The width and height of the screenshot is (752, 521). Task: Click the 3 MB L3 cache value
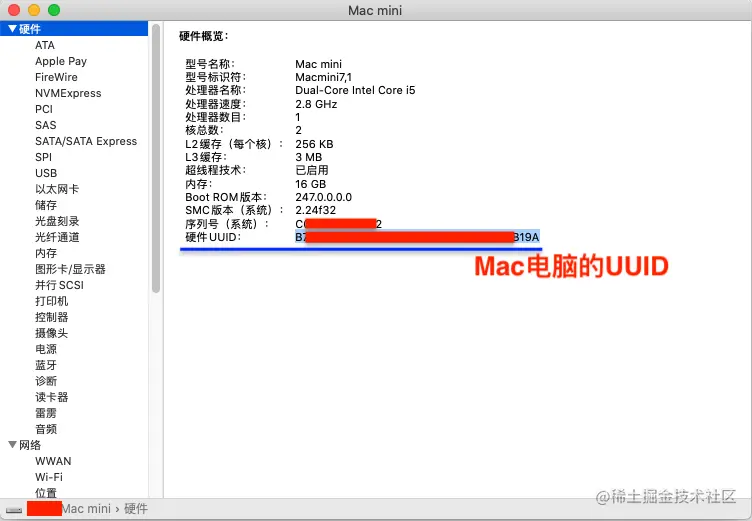[308, 157]
